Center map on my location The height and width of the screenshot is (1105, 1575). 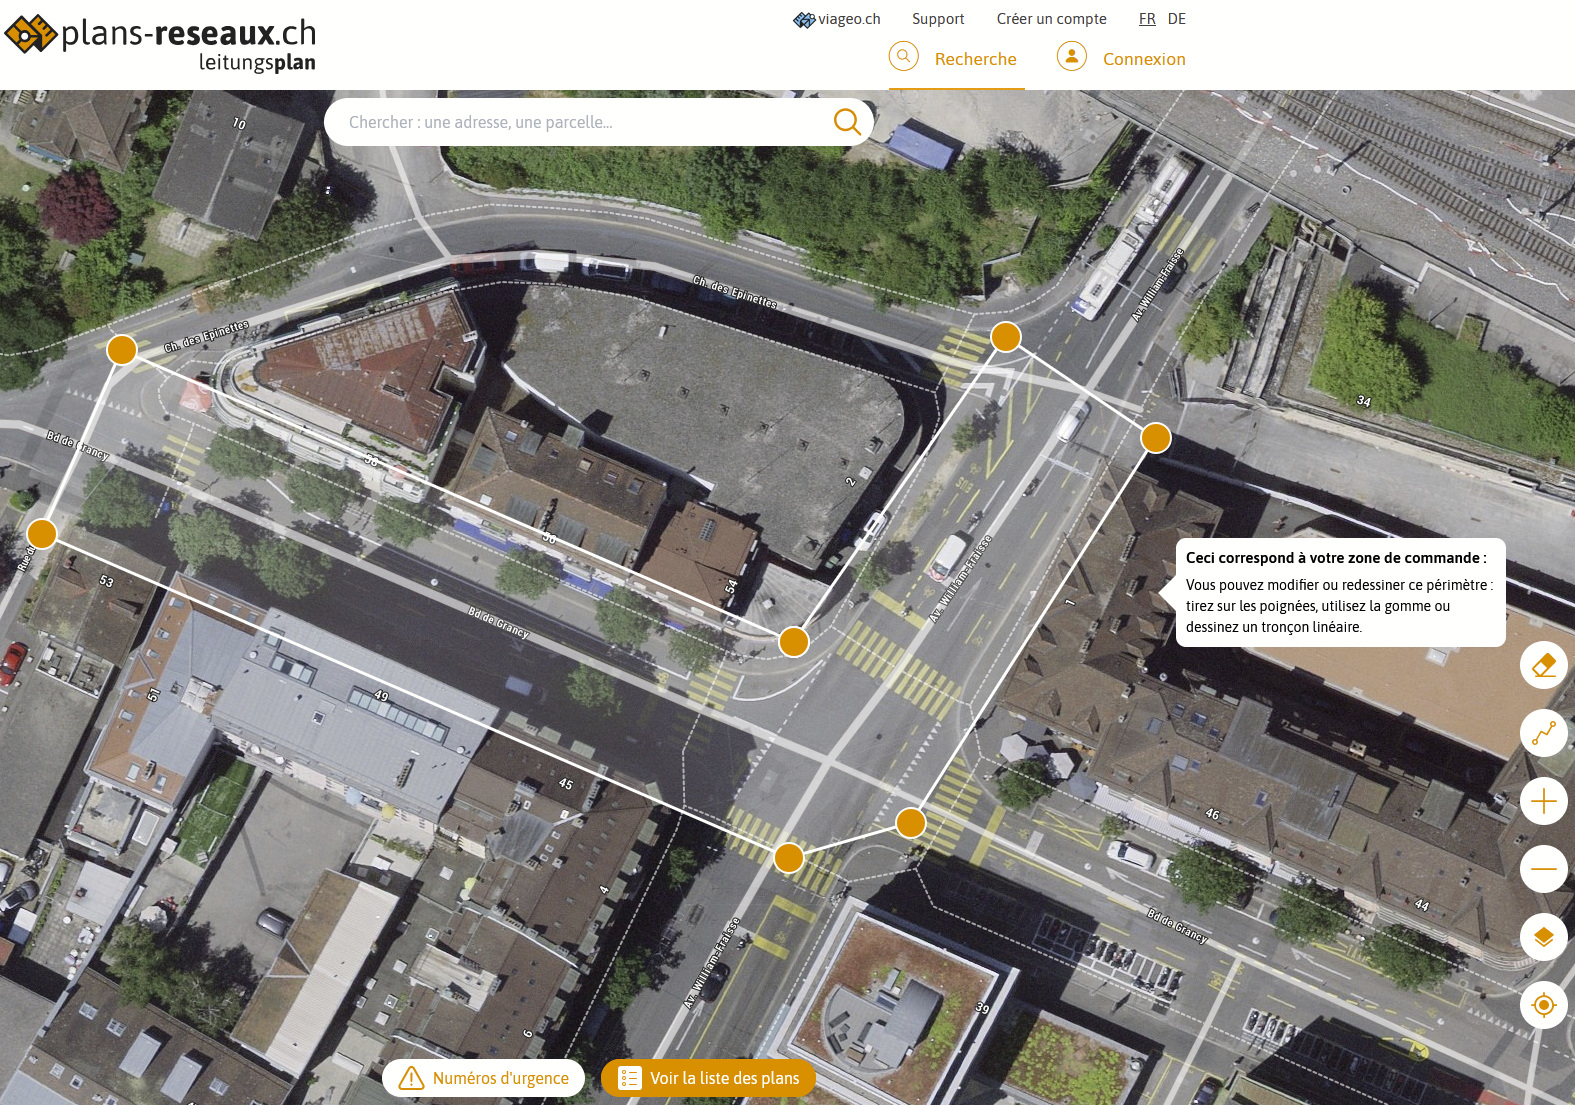(x=1543, y=1005)
